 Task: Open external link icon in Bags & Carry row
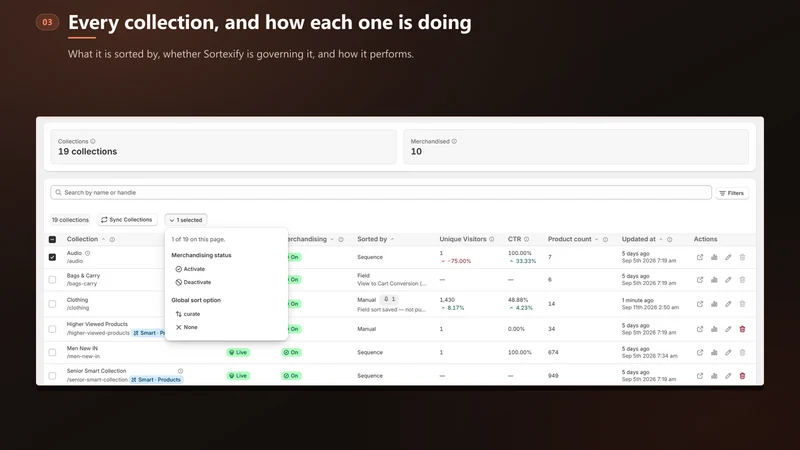point(699,280)
